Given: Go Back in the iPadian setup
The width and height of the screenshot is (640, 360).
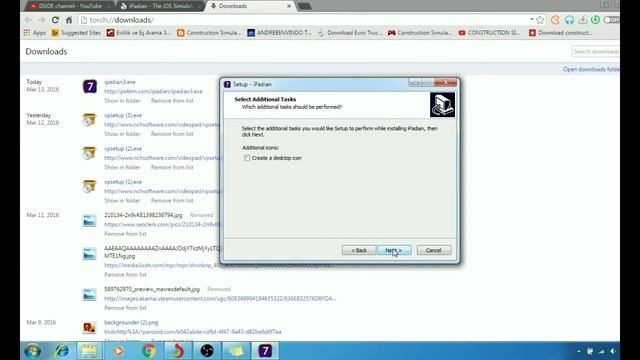Looking at the screenshot, I should (359, 250).
